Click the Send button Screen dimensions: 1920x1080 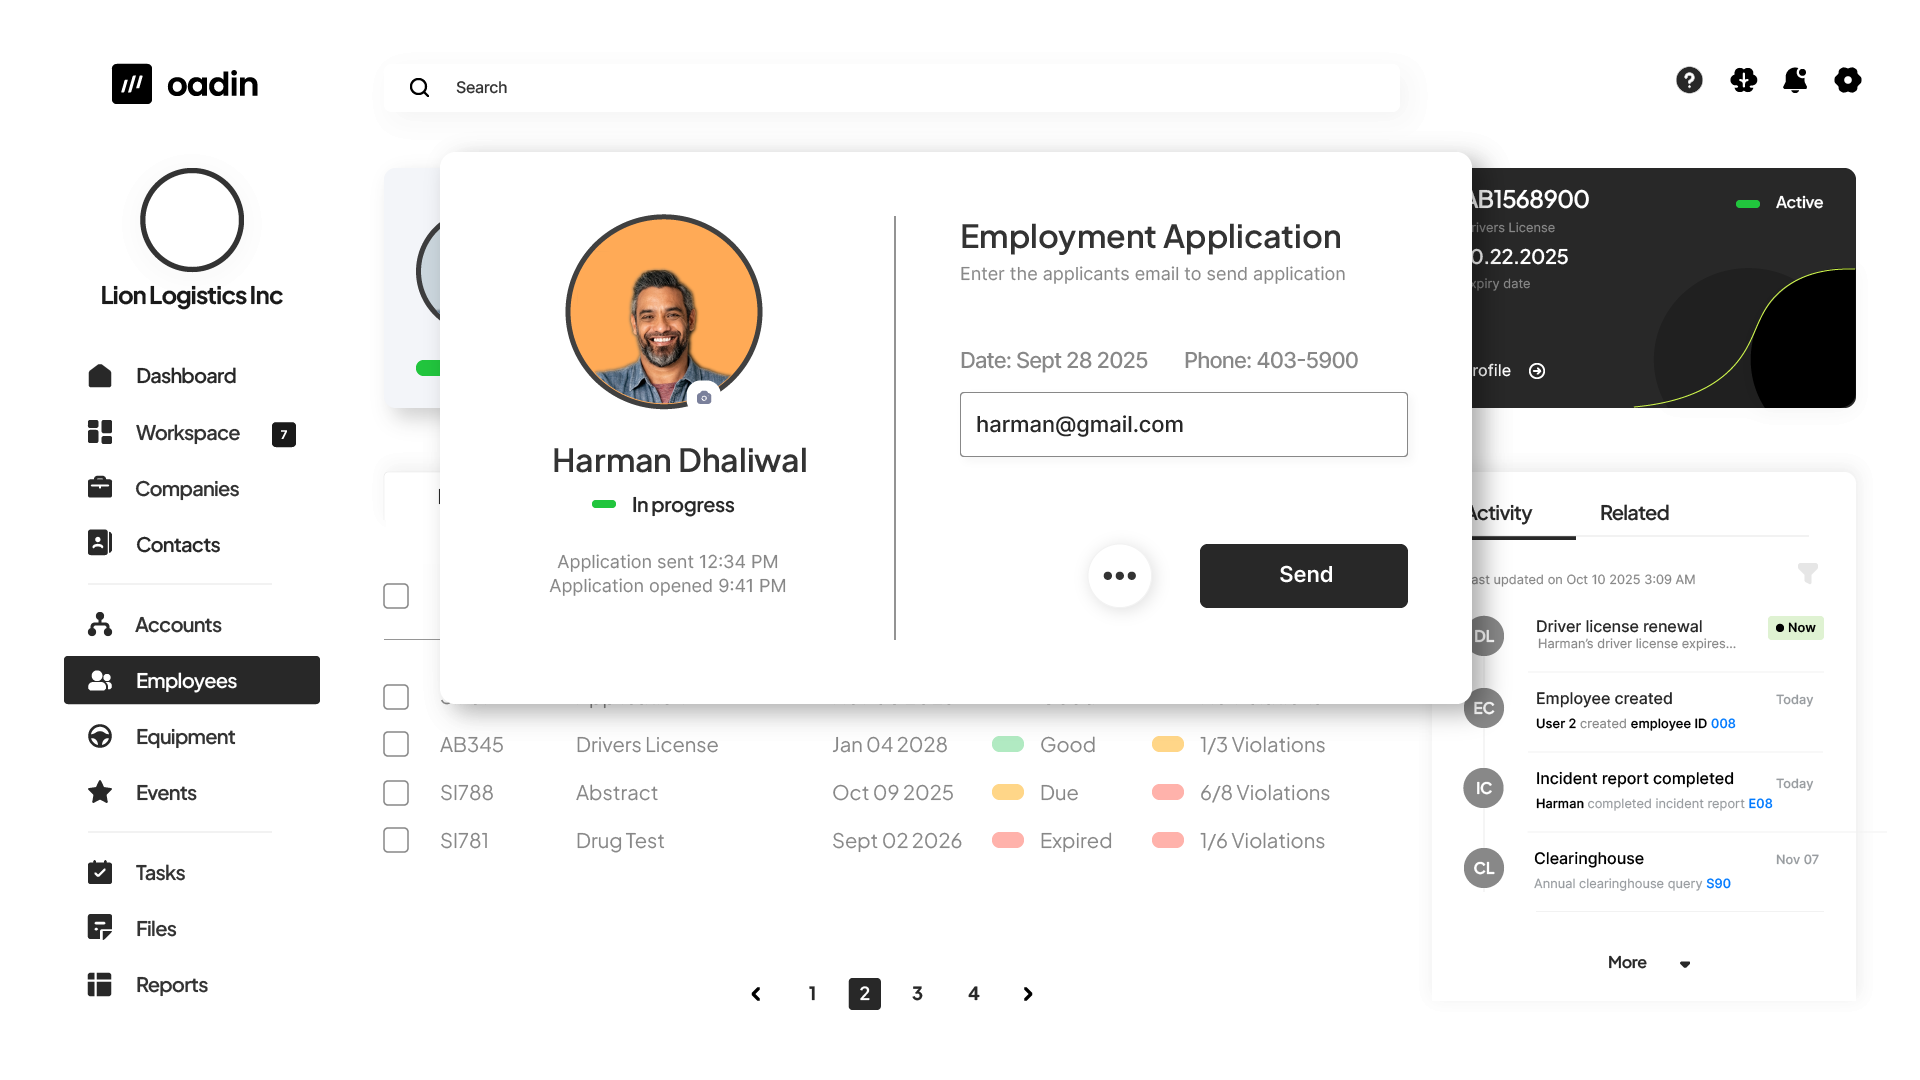(x=1303, y=576)
